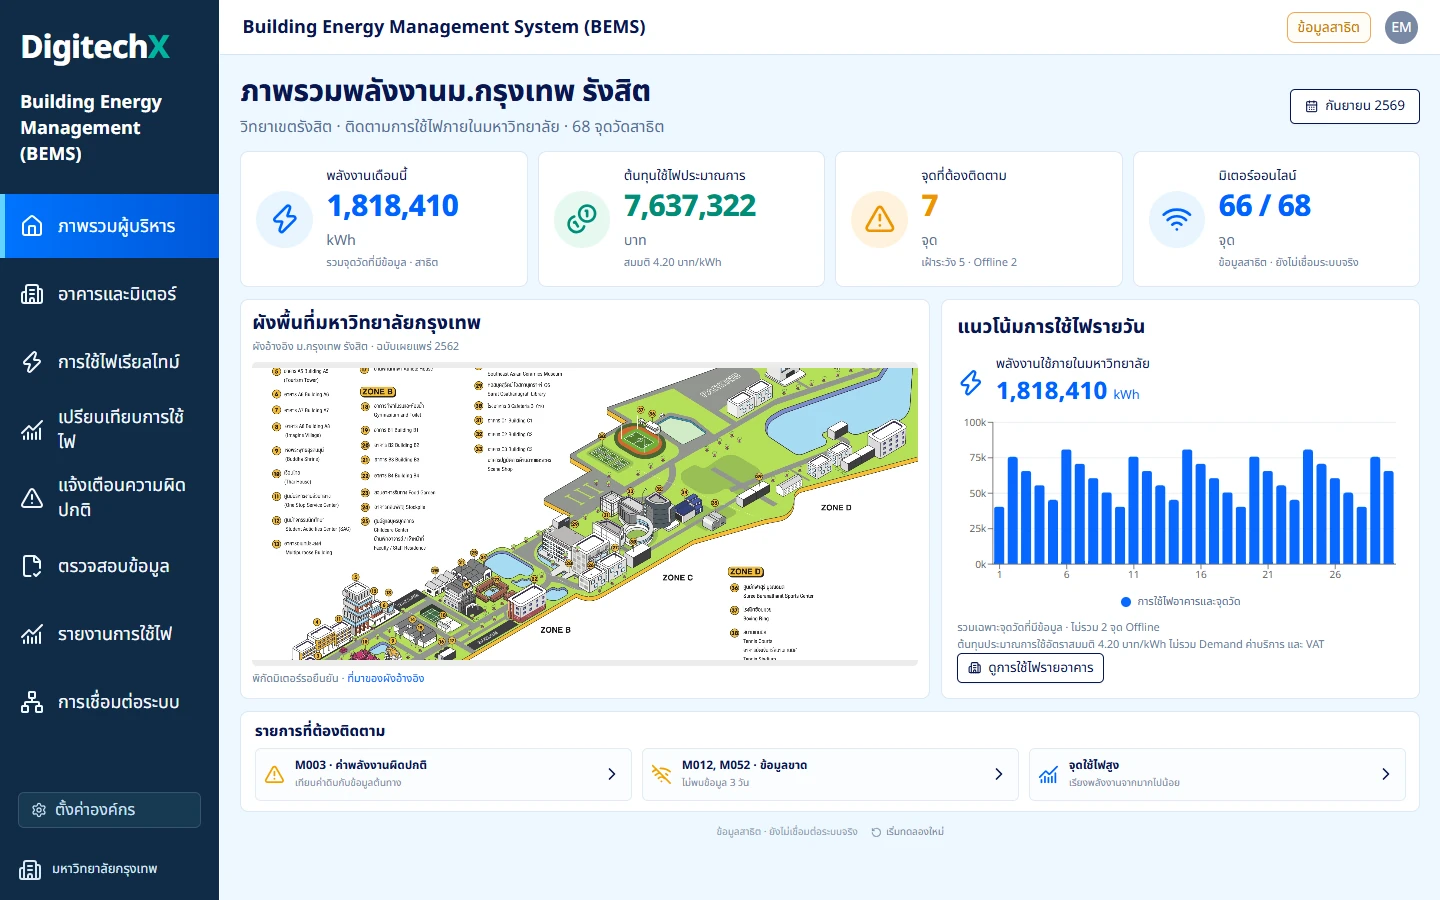Click the เริ่มทดลองใหม่ reset link
Screen dimensions: 1440x900
pos(907,832)
